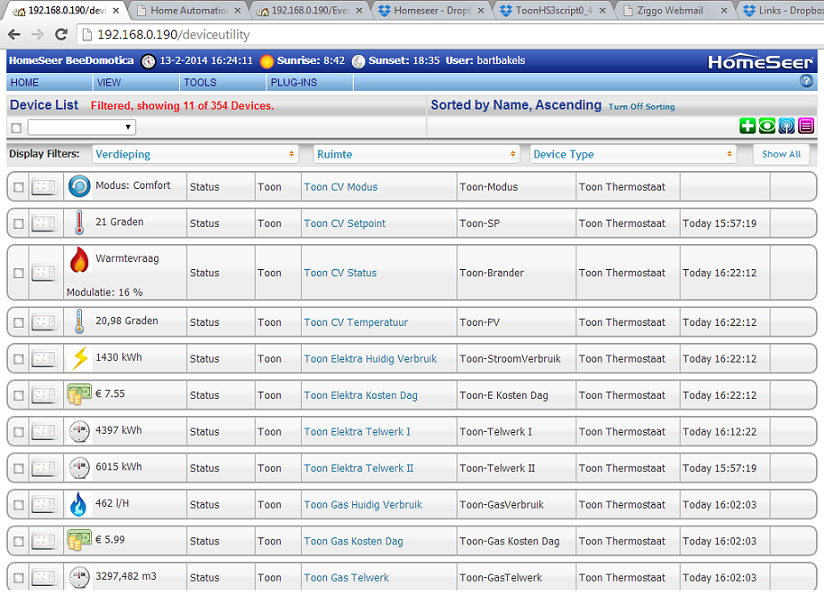Switch to the Homeseer - Dropbox browser tab
This screenshot has height=595, width=824.
[431, 10]
